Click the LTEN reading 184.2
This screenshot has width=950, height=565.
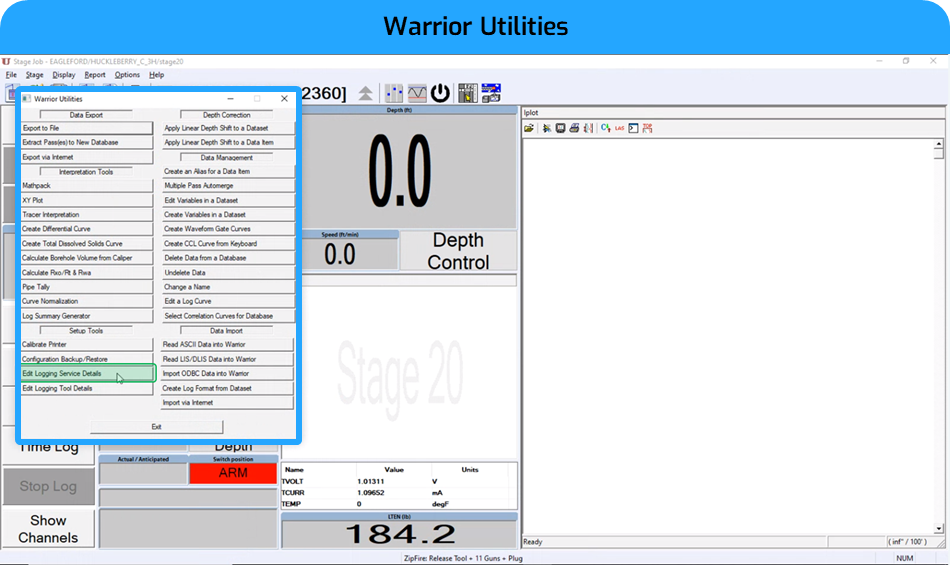[400, 534]
